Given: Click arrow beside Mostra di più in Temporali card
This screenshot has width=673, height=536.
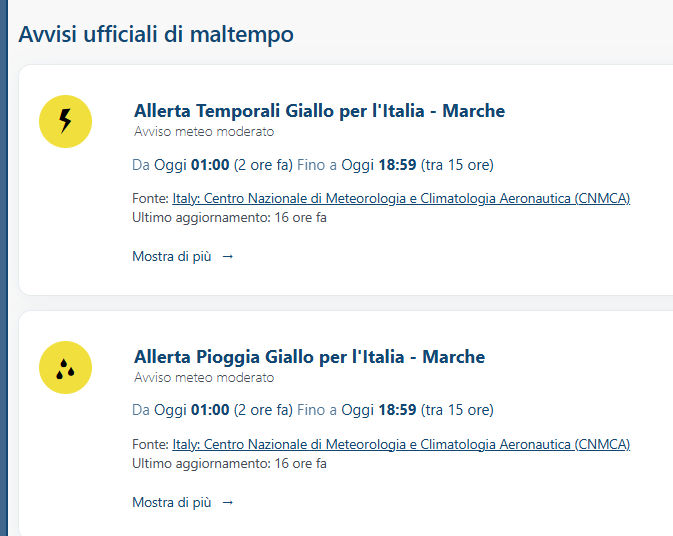Looking at the screenshot, I should 228,257.
